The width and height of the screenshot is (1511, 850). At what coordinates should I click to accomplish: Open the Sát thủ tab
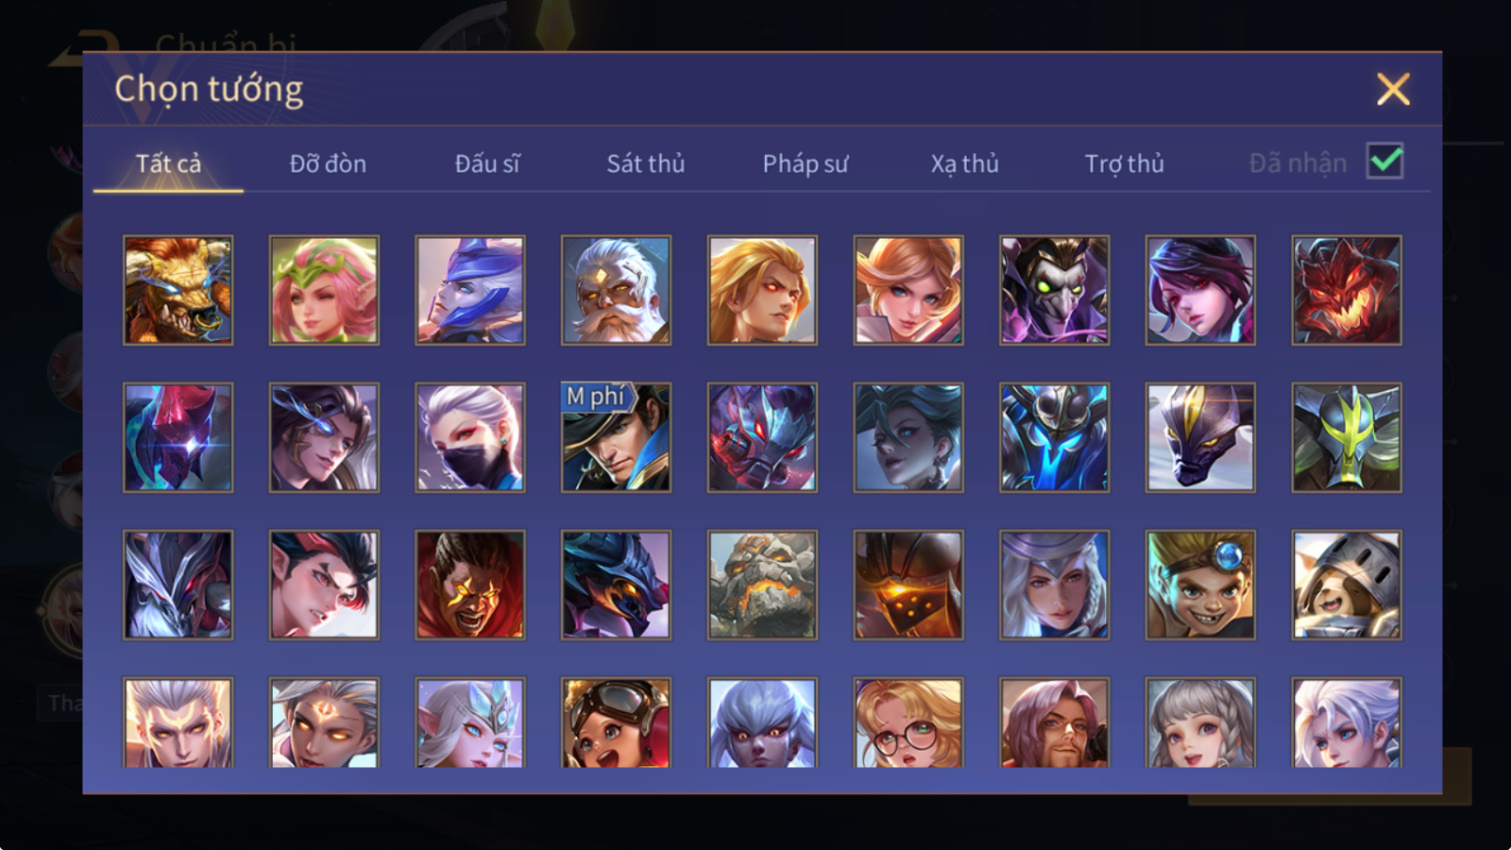click(646, 163)
